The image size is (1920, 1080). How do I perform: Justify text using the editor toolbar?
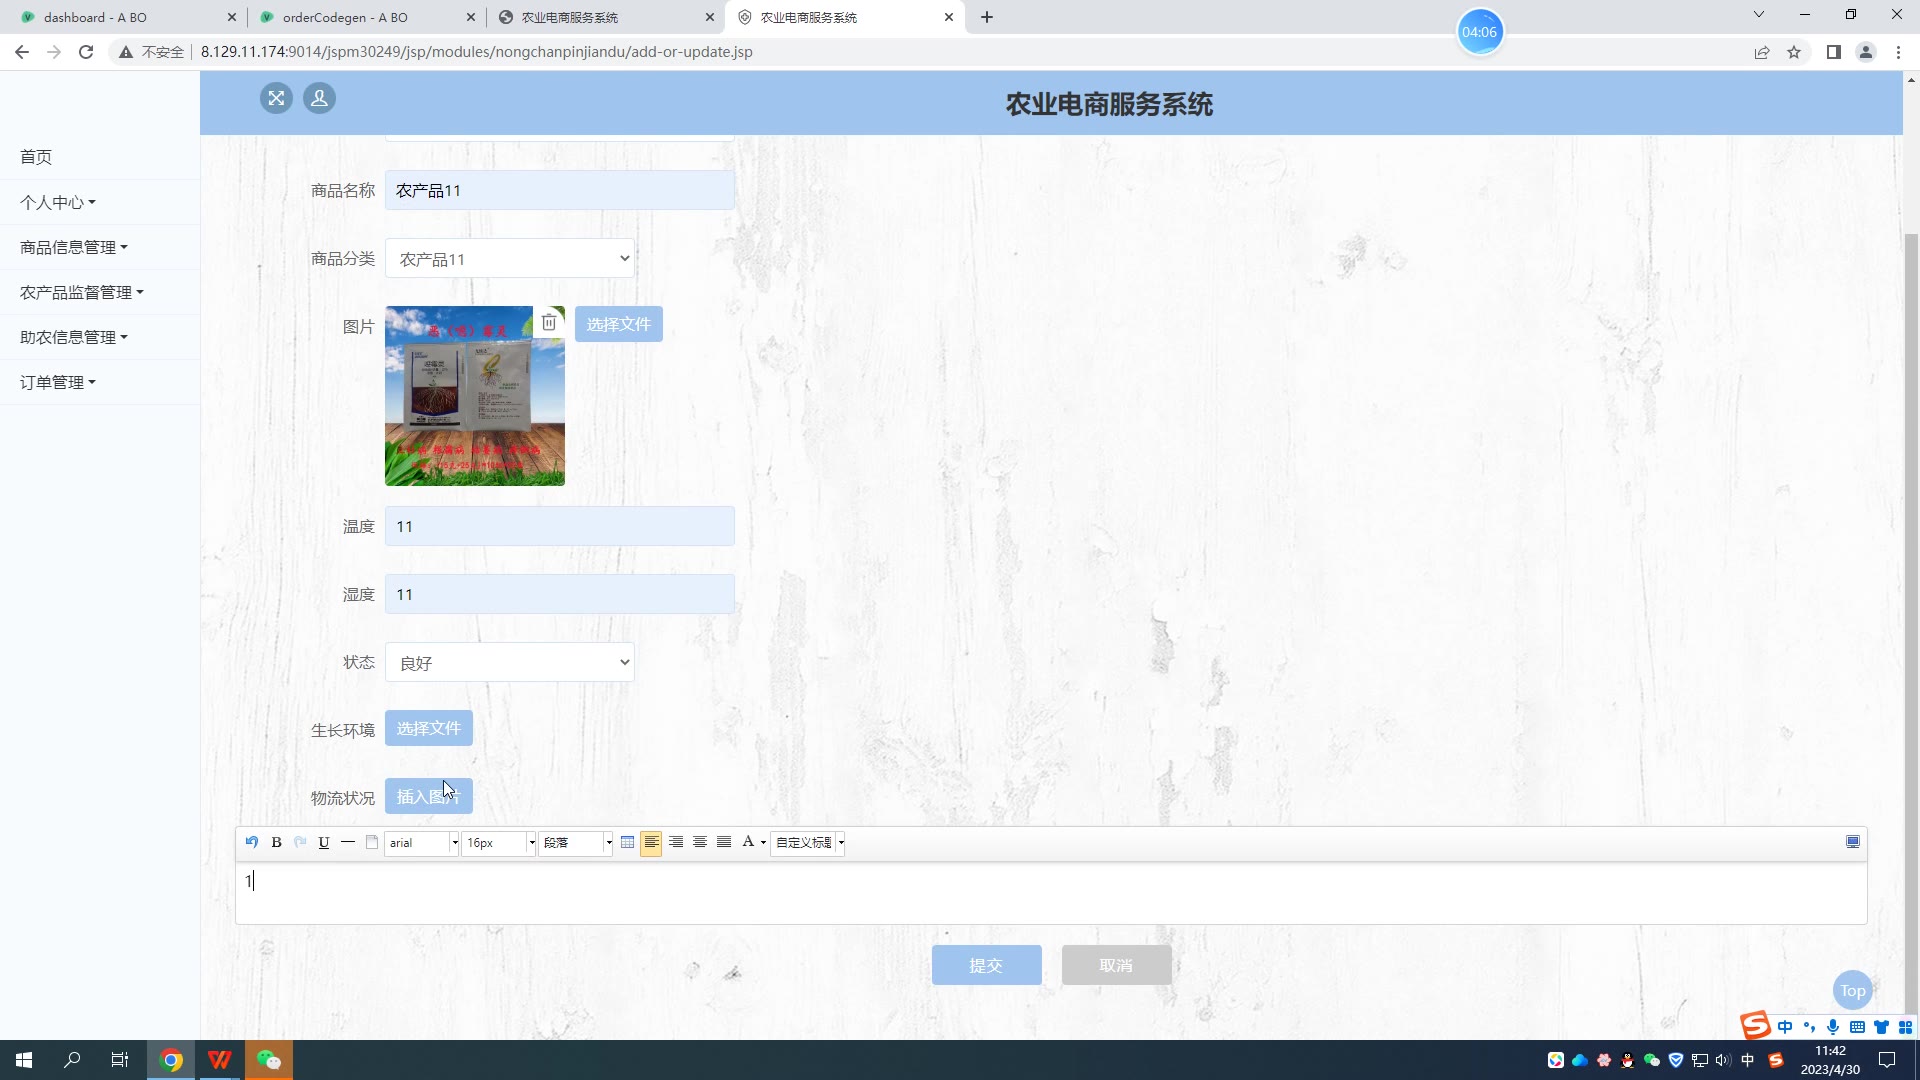[x=724, y=842]
